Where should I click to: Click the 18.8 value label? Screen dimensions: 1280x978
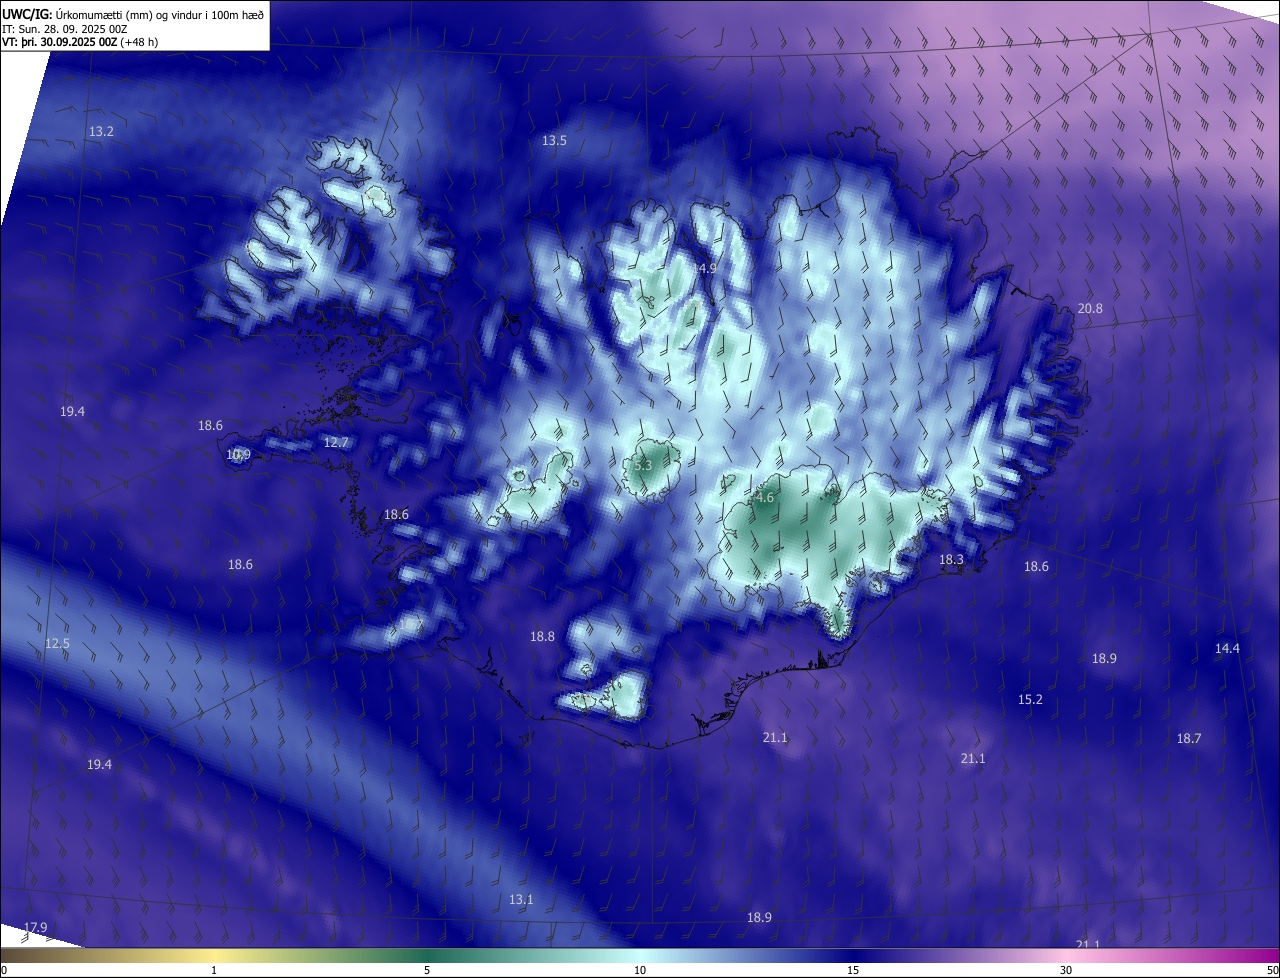coord(542,637)
